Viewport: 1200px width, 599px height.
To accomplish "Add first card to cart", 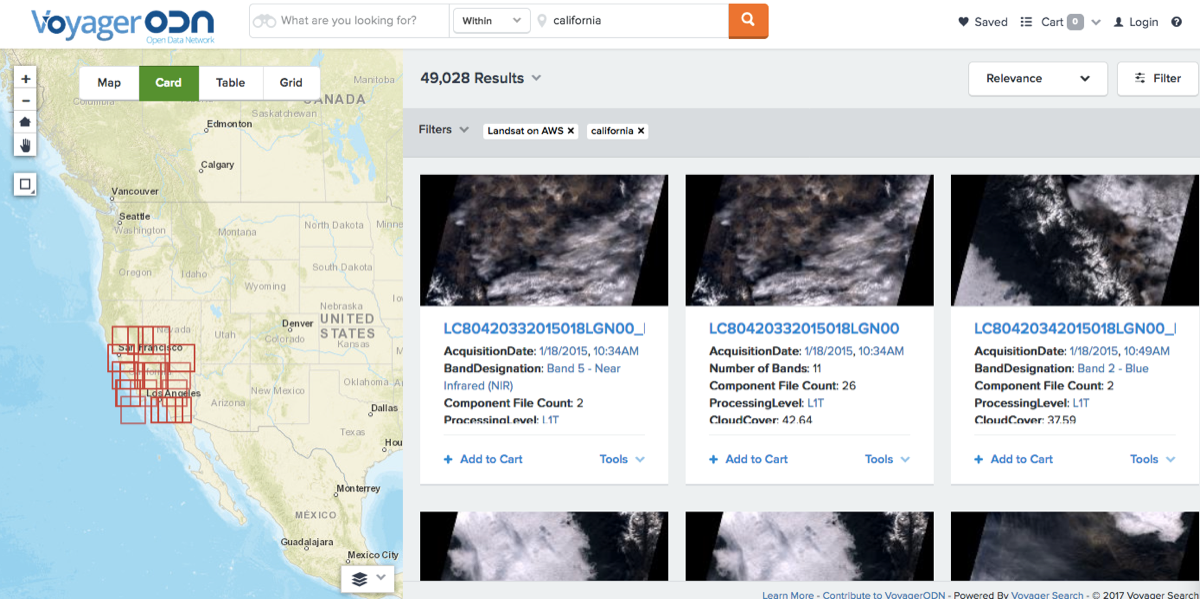I will pos(483,459).
